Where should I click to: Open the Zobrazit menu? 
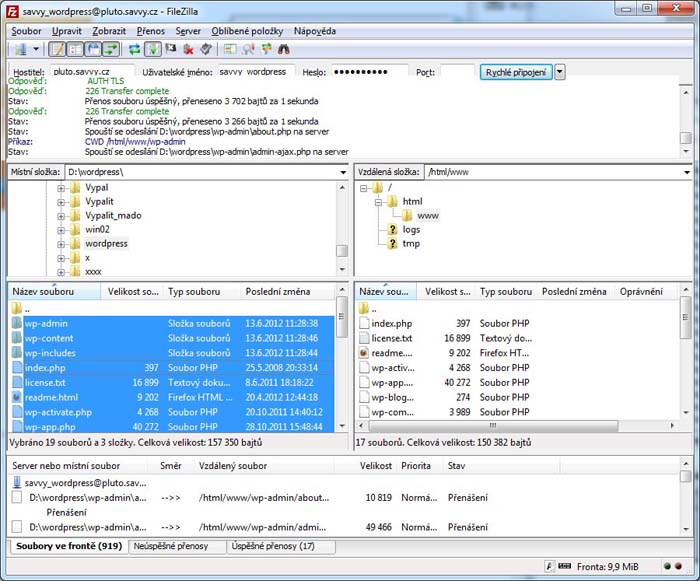109,31
